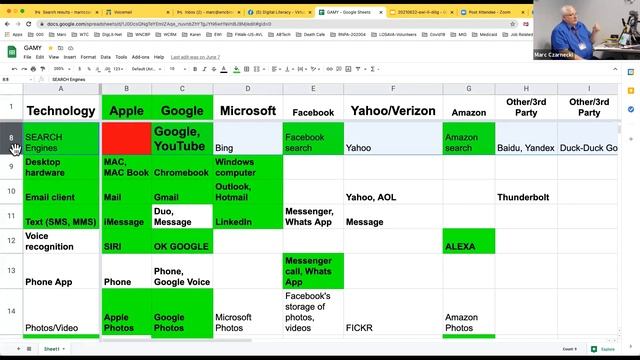Open the font size dropdown

pos(178,69)
